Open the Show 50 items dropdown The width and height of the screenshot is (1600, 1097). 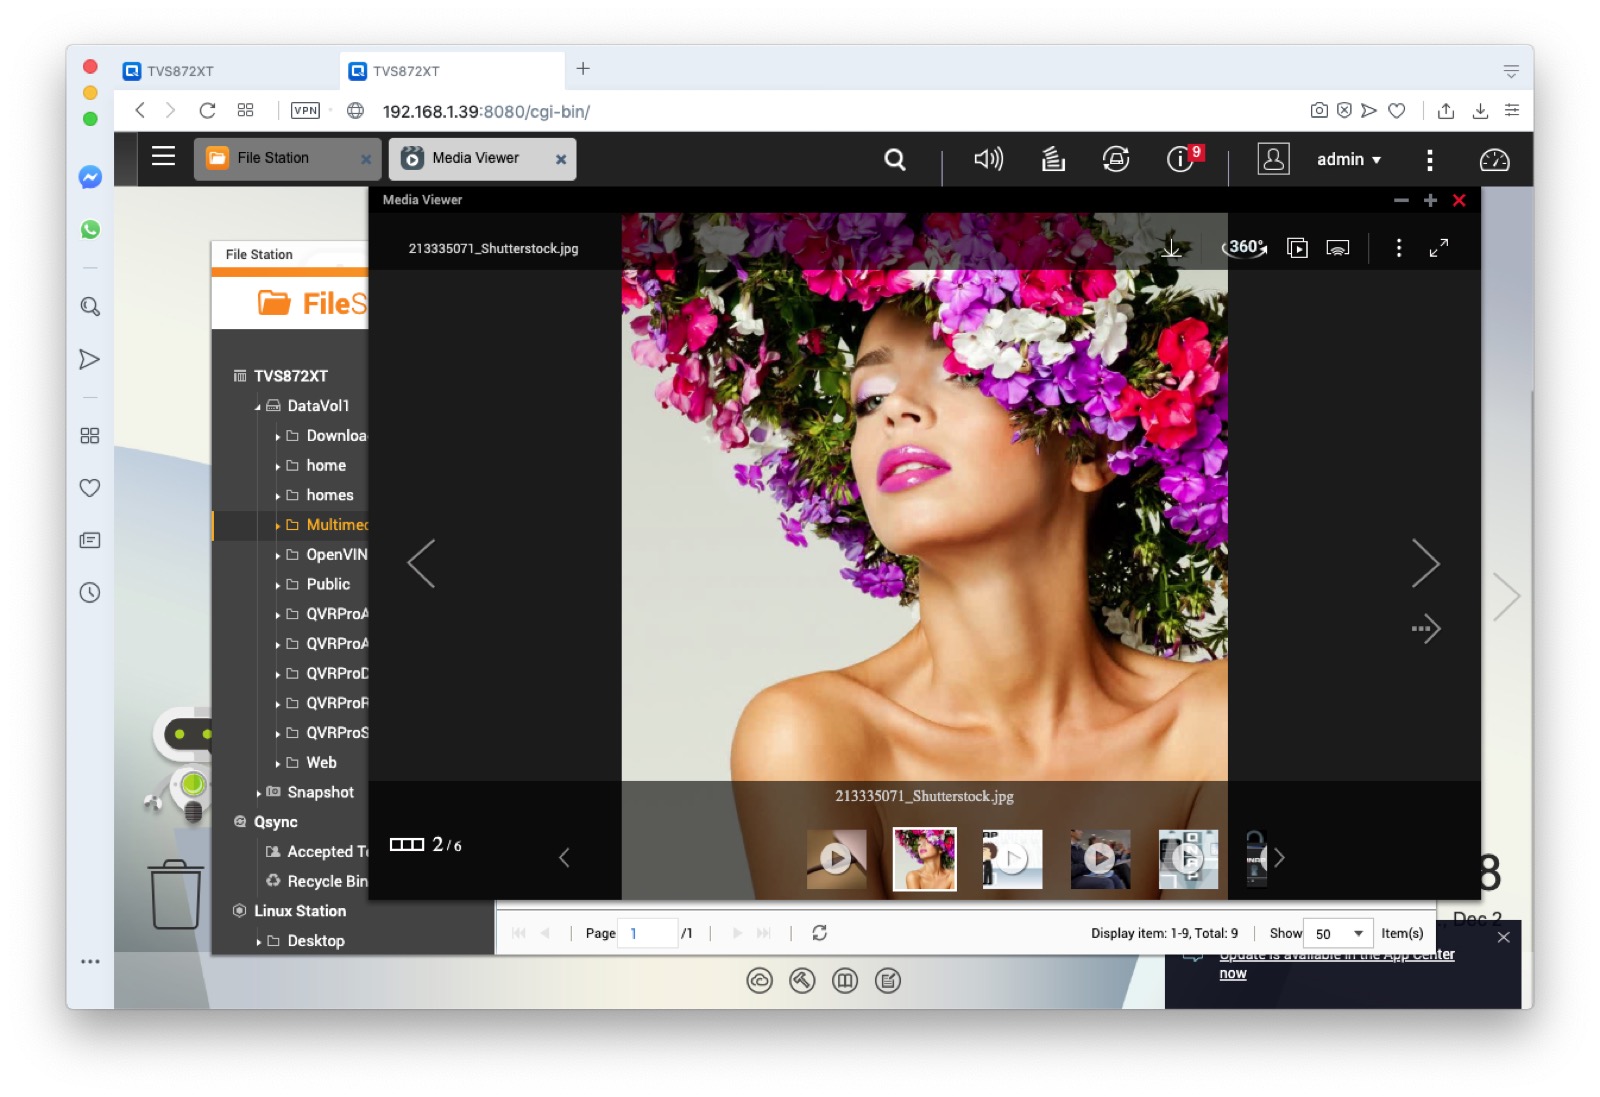tap(1339, 933)
